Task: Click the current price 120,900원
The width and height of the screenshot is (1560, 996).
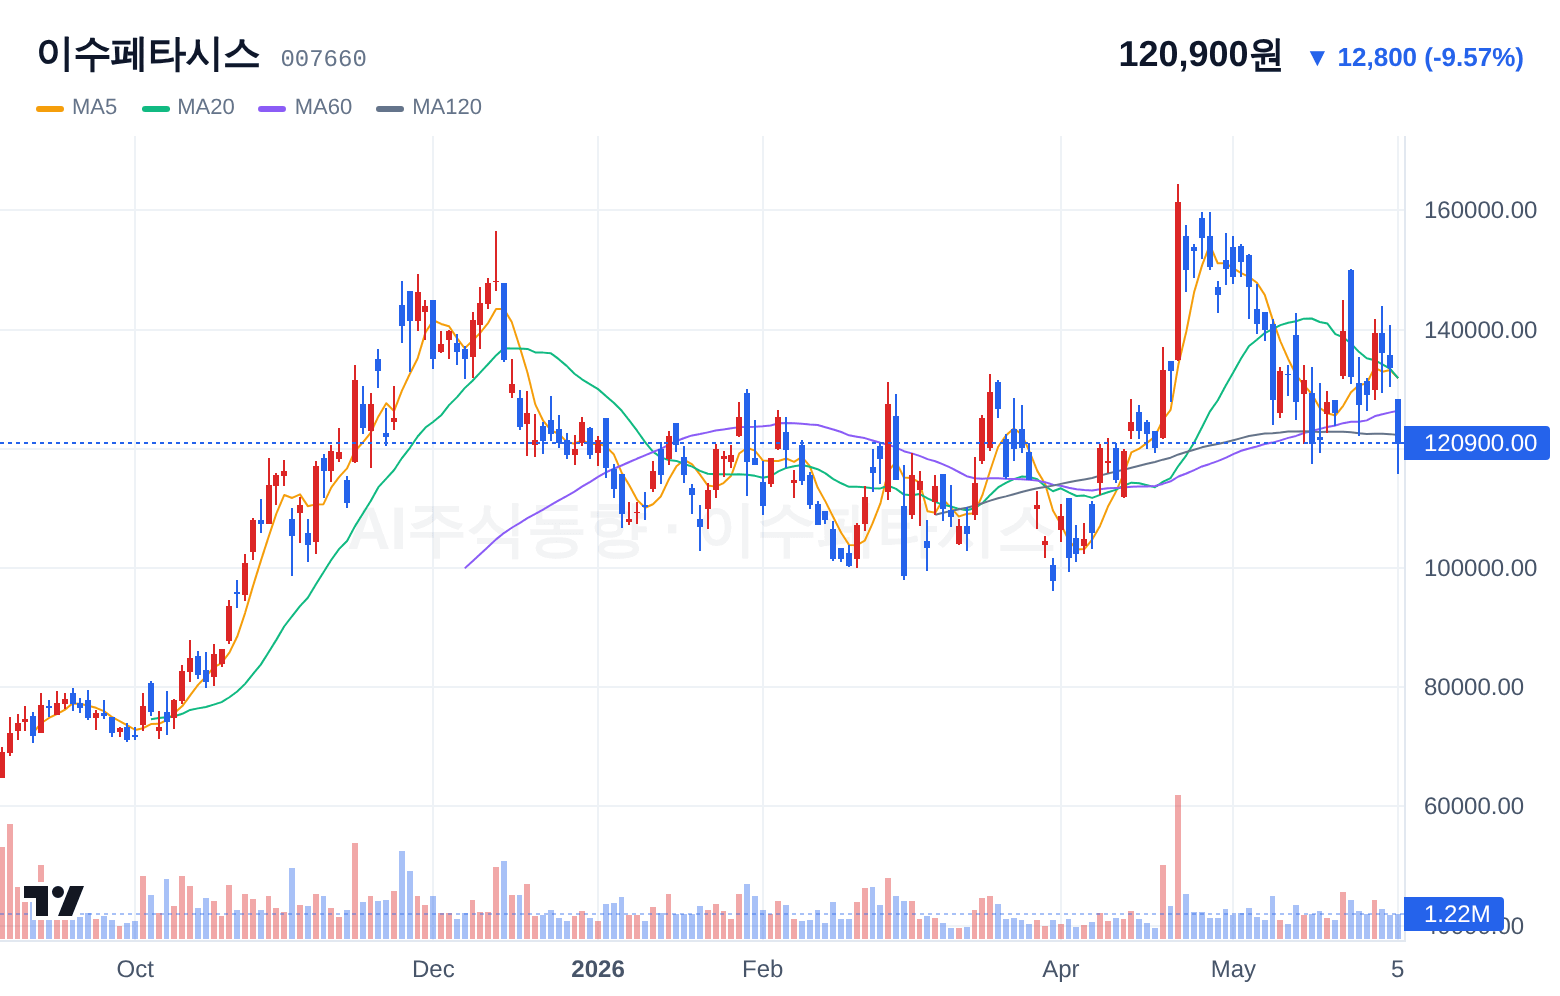Action: point(1200,55)
